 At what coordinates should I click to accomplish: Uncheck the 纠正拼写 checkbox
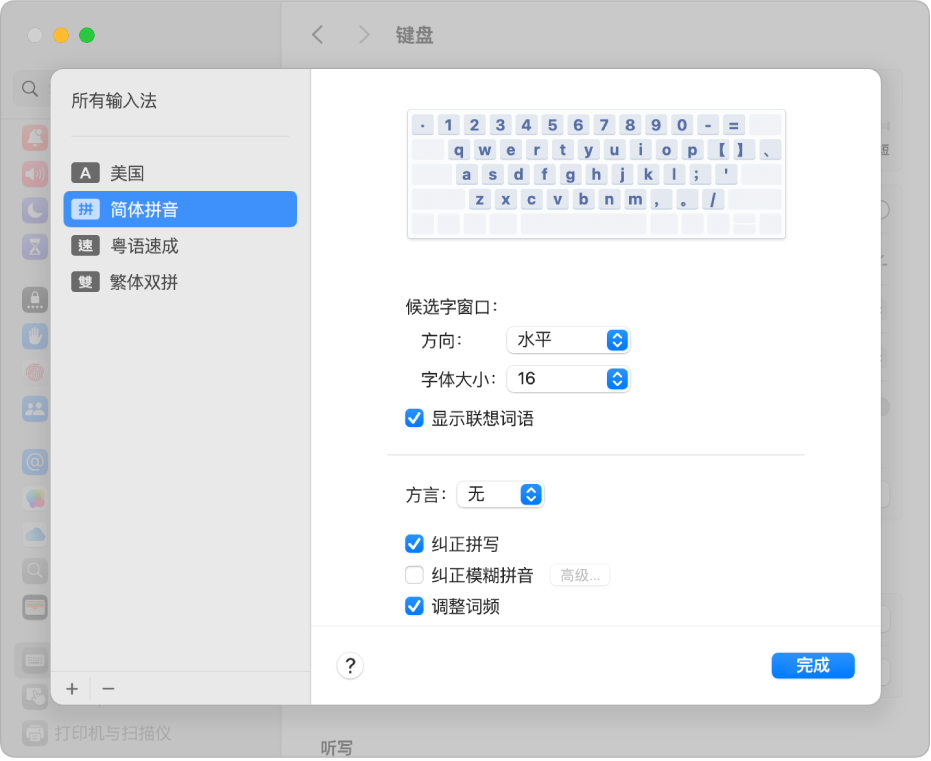click(414, 544)
